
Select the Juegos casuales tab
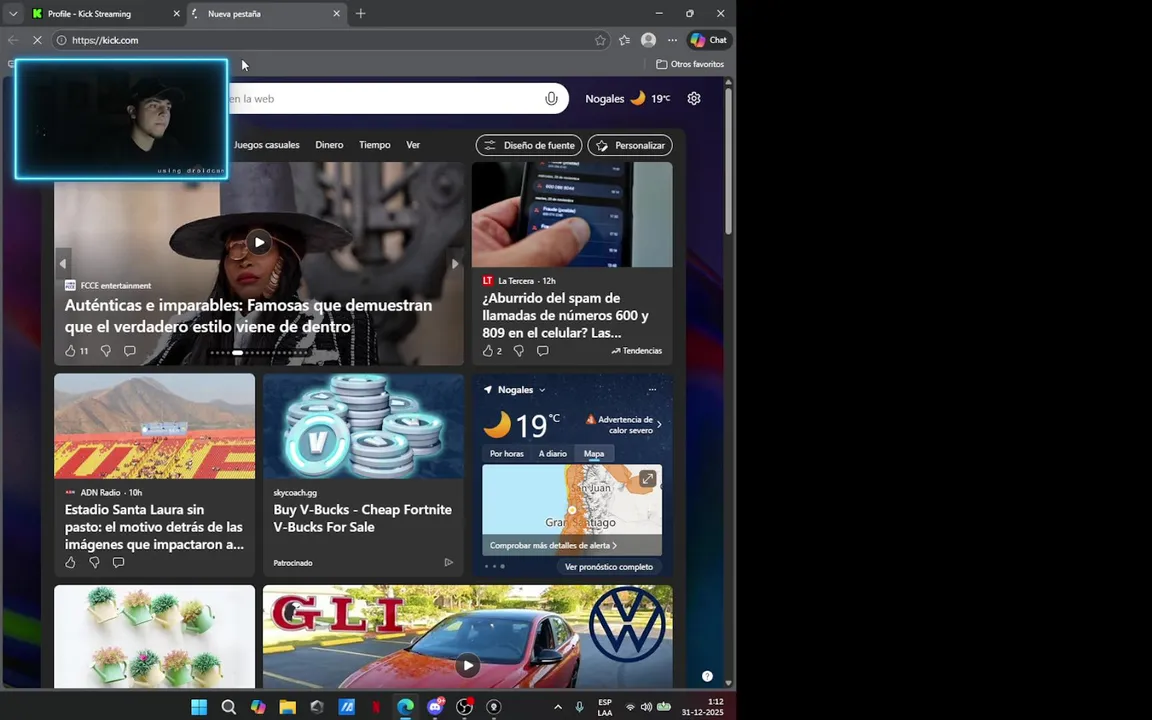(x=267, y=145)
